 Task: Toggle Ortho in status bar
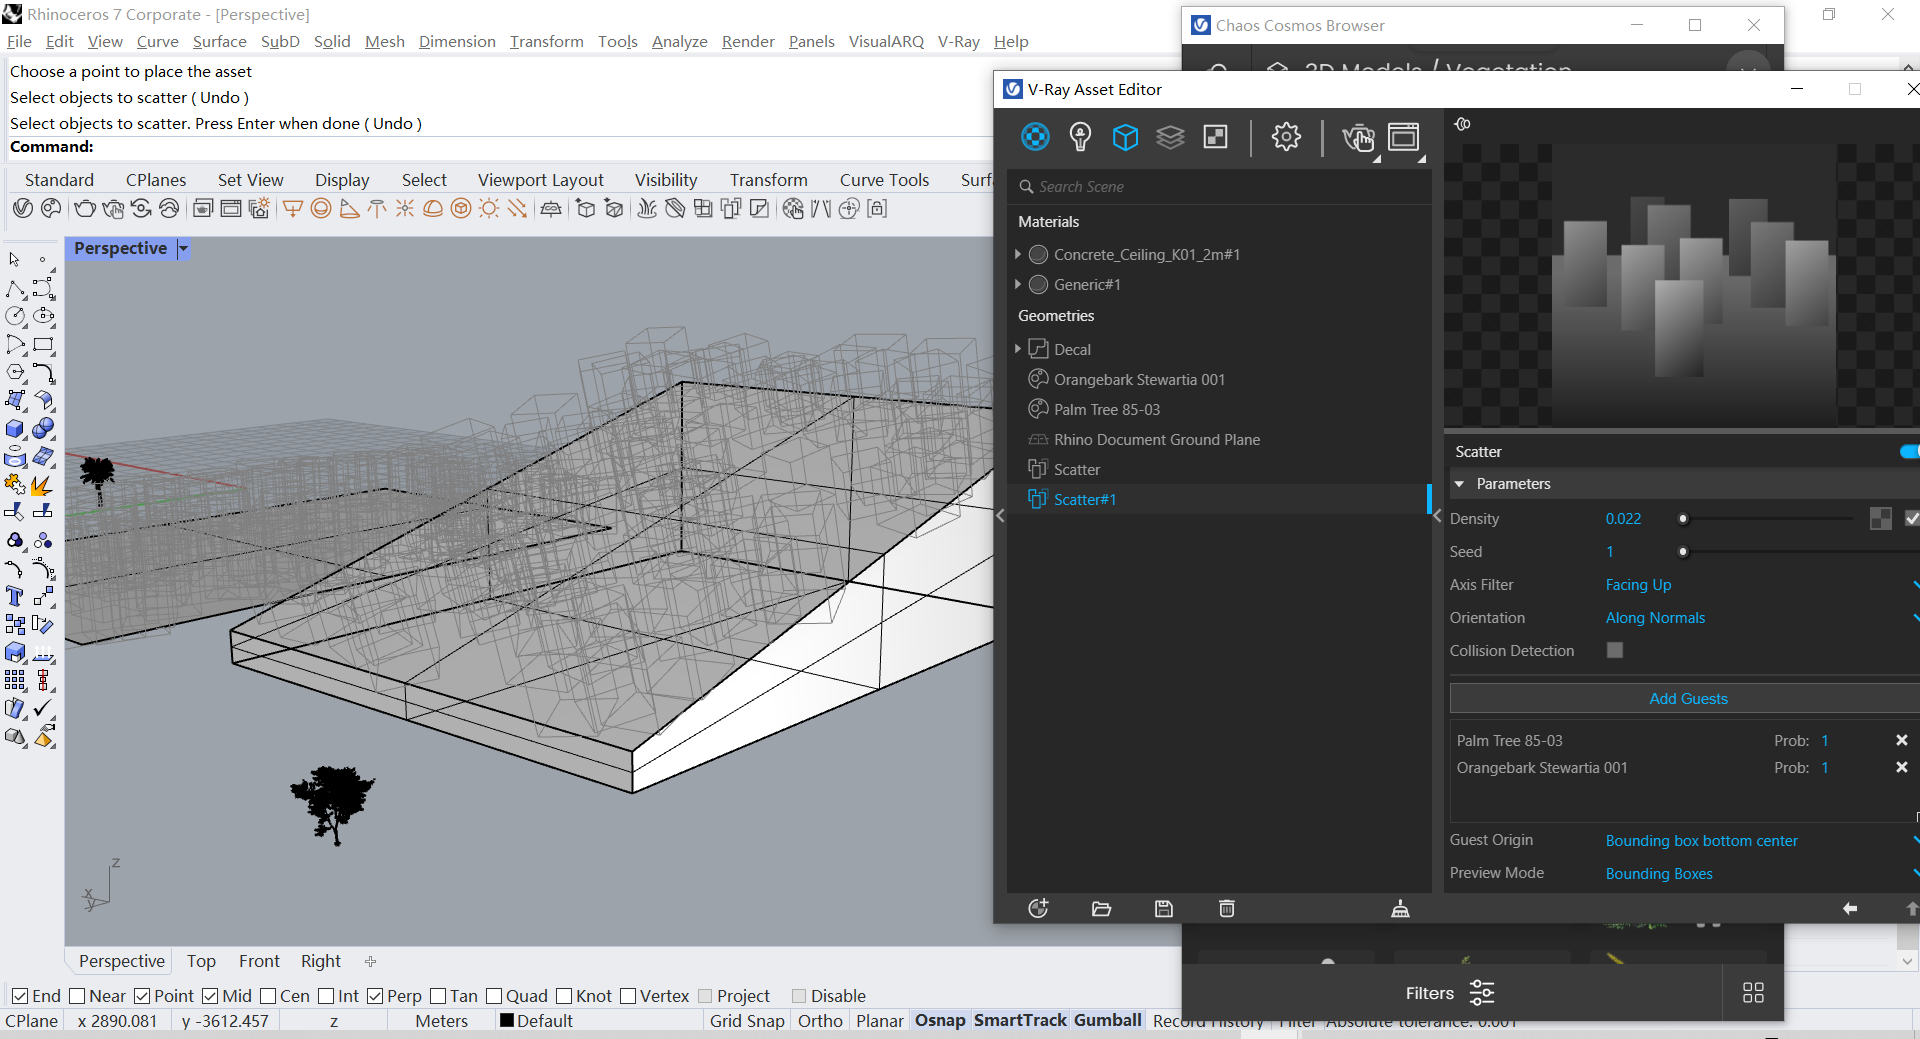[820, 1021]
